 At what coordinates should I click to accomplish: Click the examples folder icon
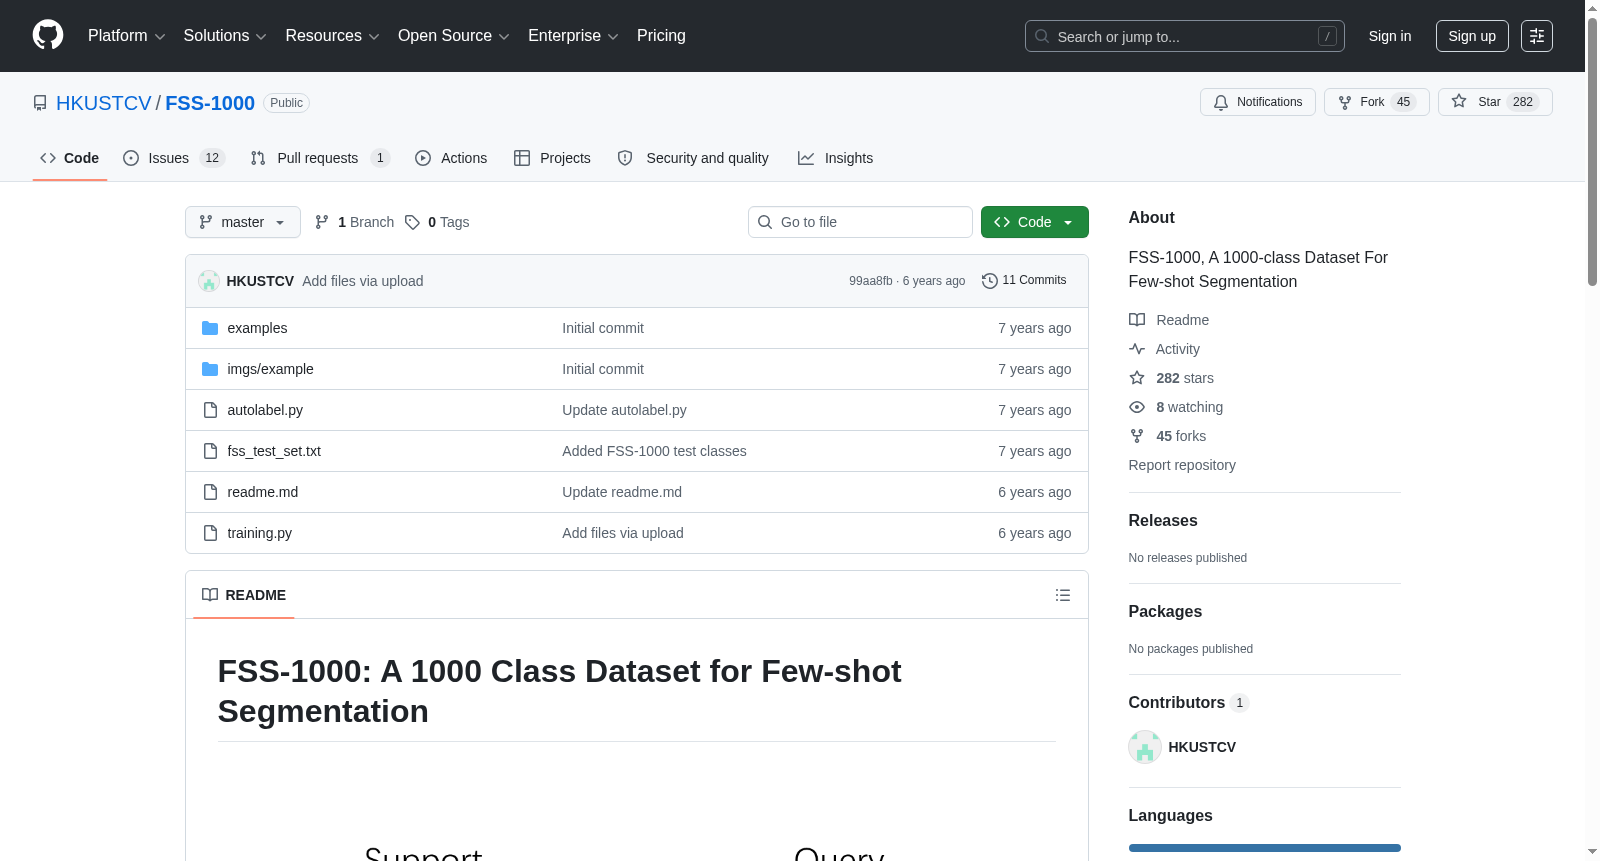pos(210,328)
